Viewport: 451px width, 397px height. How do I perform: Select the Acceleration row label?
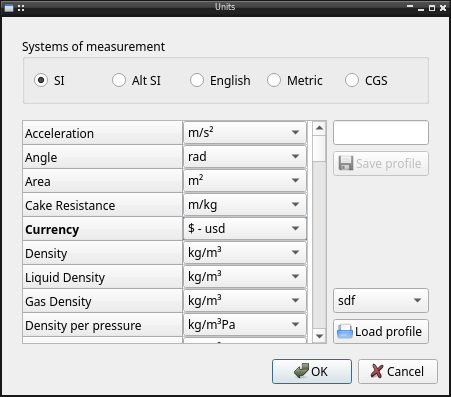[x=102, y=133]
